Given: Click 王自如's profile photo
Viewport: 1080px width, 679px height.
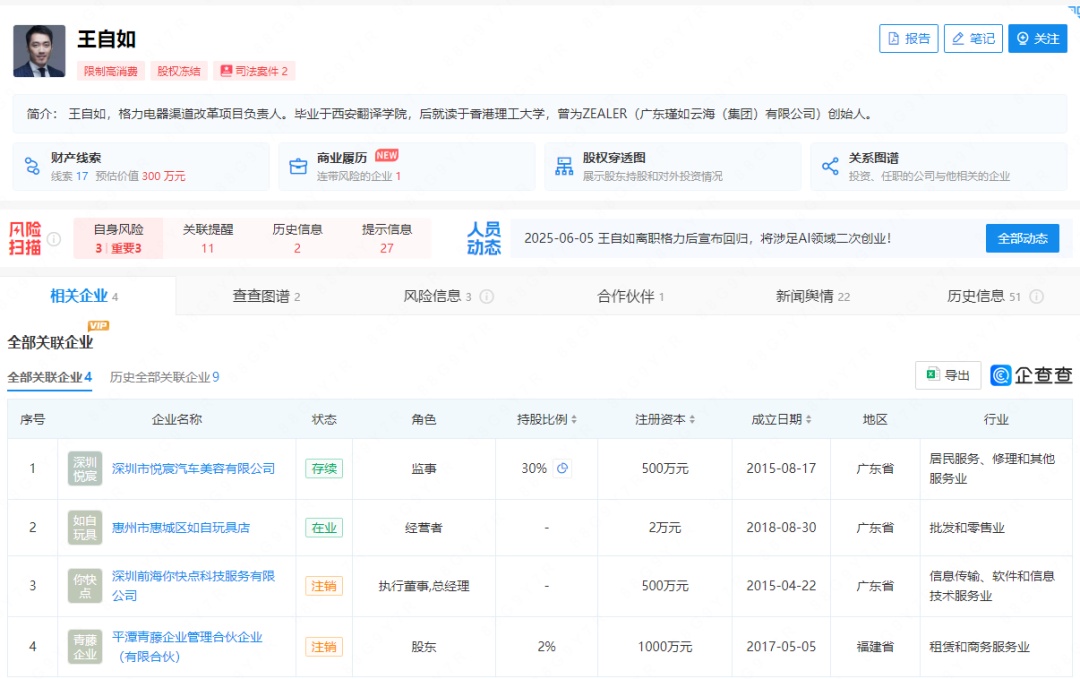Looking at the screenshot, I should [37, 50].
